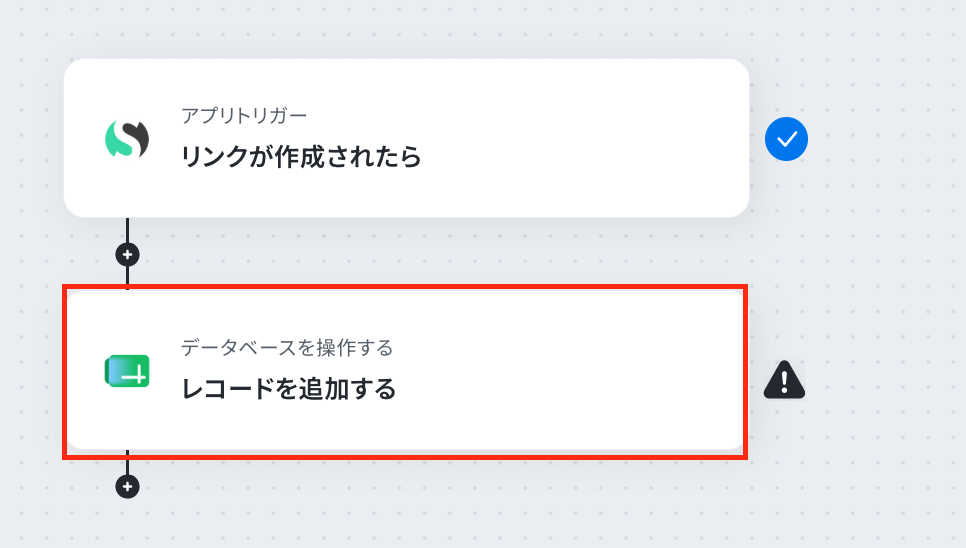Screen dimensions: 966x548
Task: Open the レコードを追加する action title
Action: point(289,389)
